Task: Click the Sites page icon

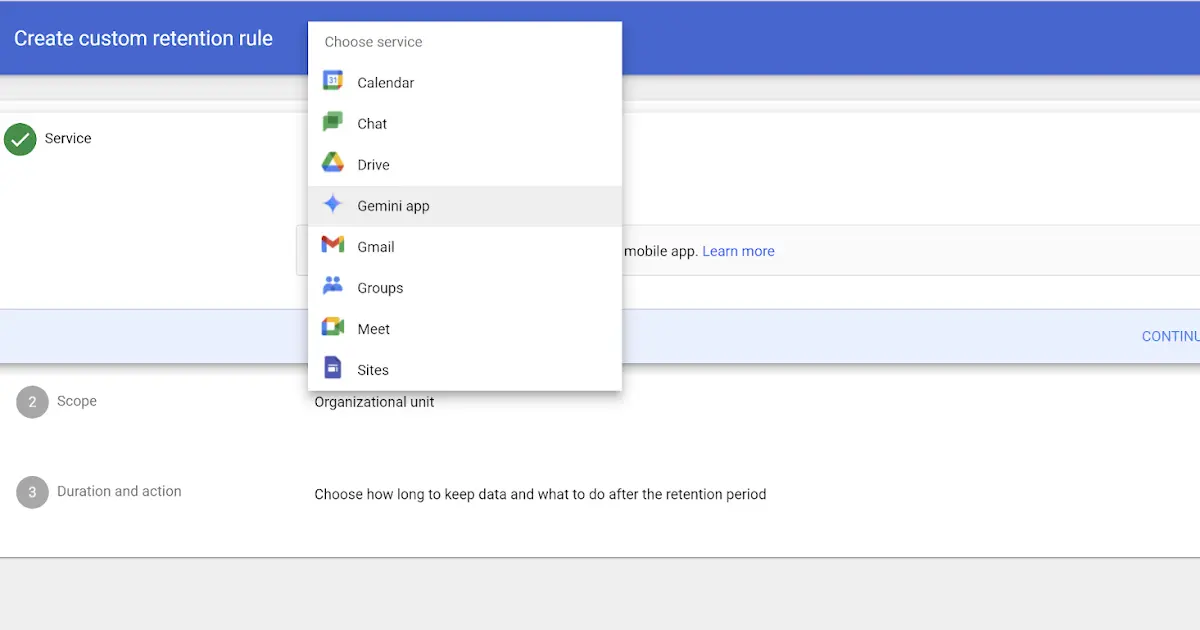Action: click(x=333, y=369)
